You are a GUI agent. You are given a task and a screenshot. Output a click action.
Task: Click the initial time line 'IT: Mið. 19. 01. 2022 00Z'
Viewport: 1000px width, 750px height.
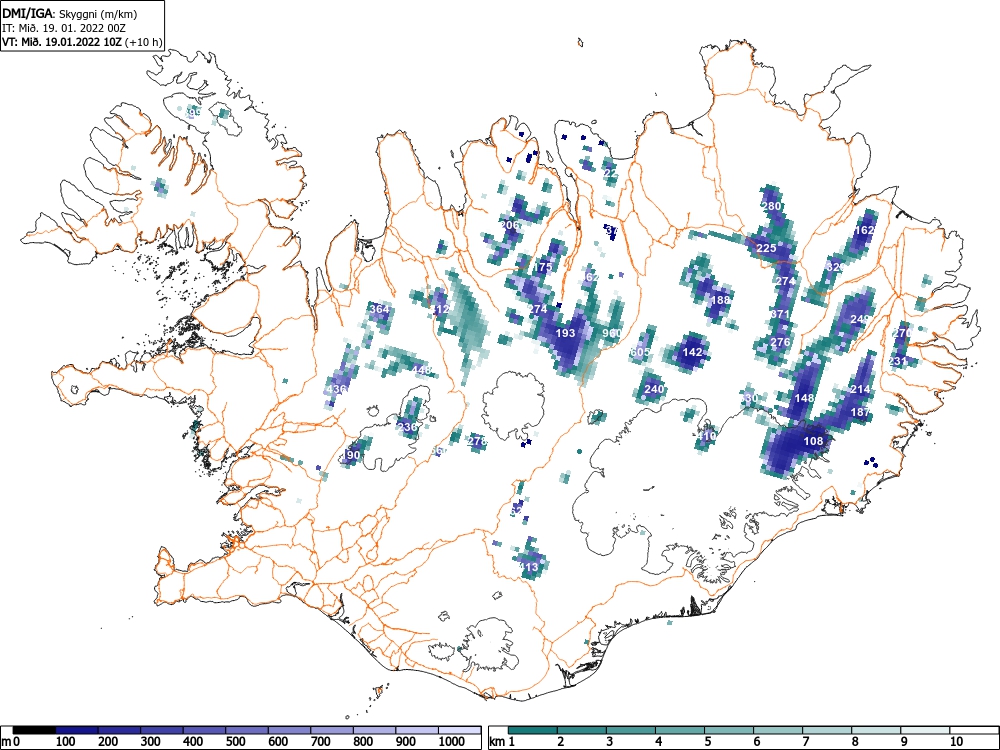coord(64,28)
